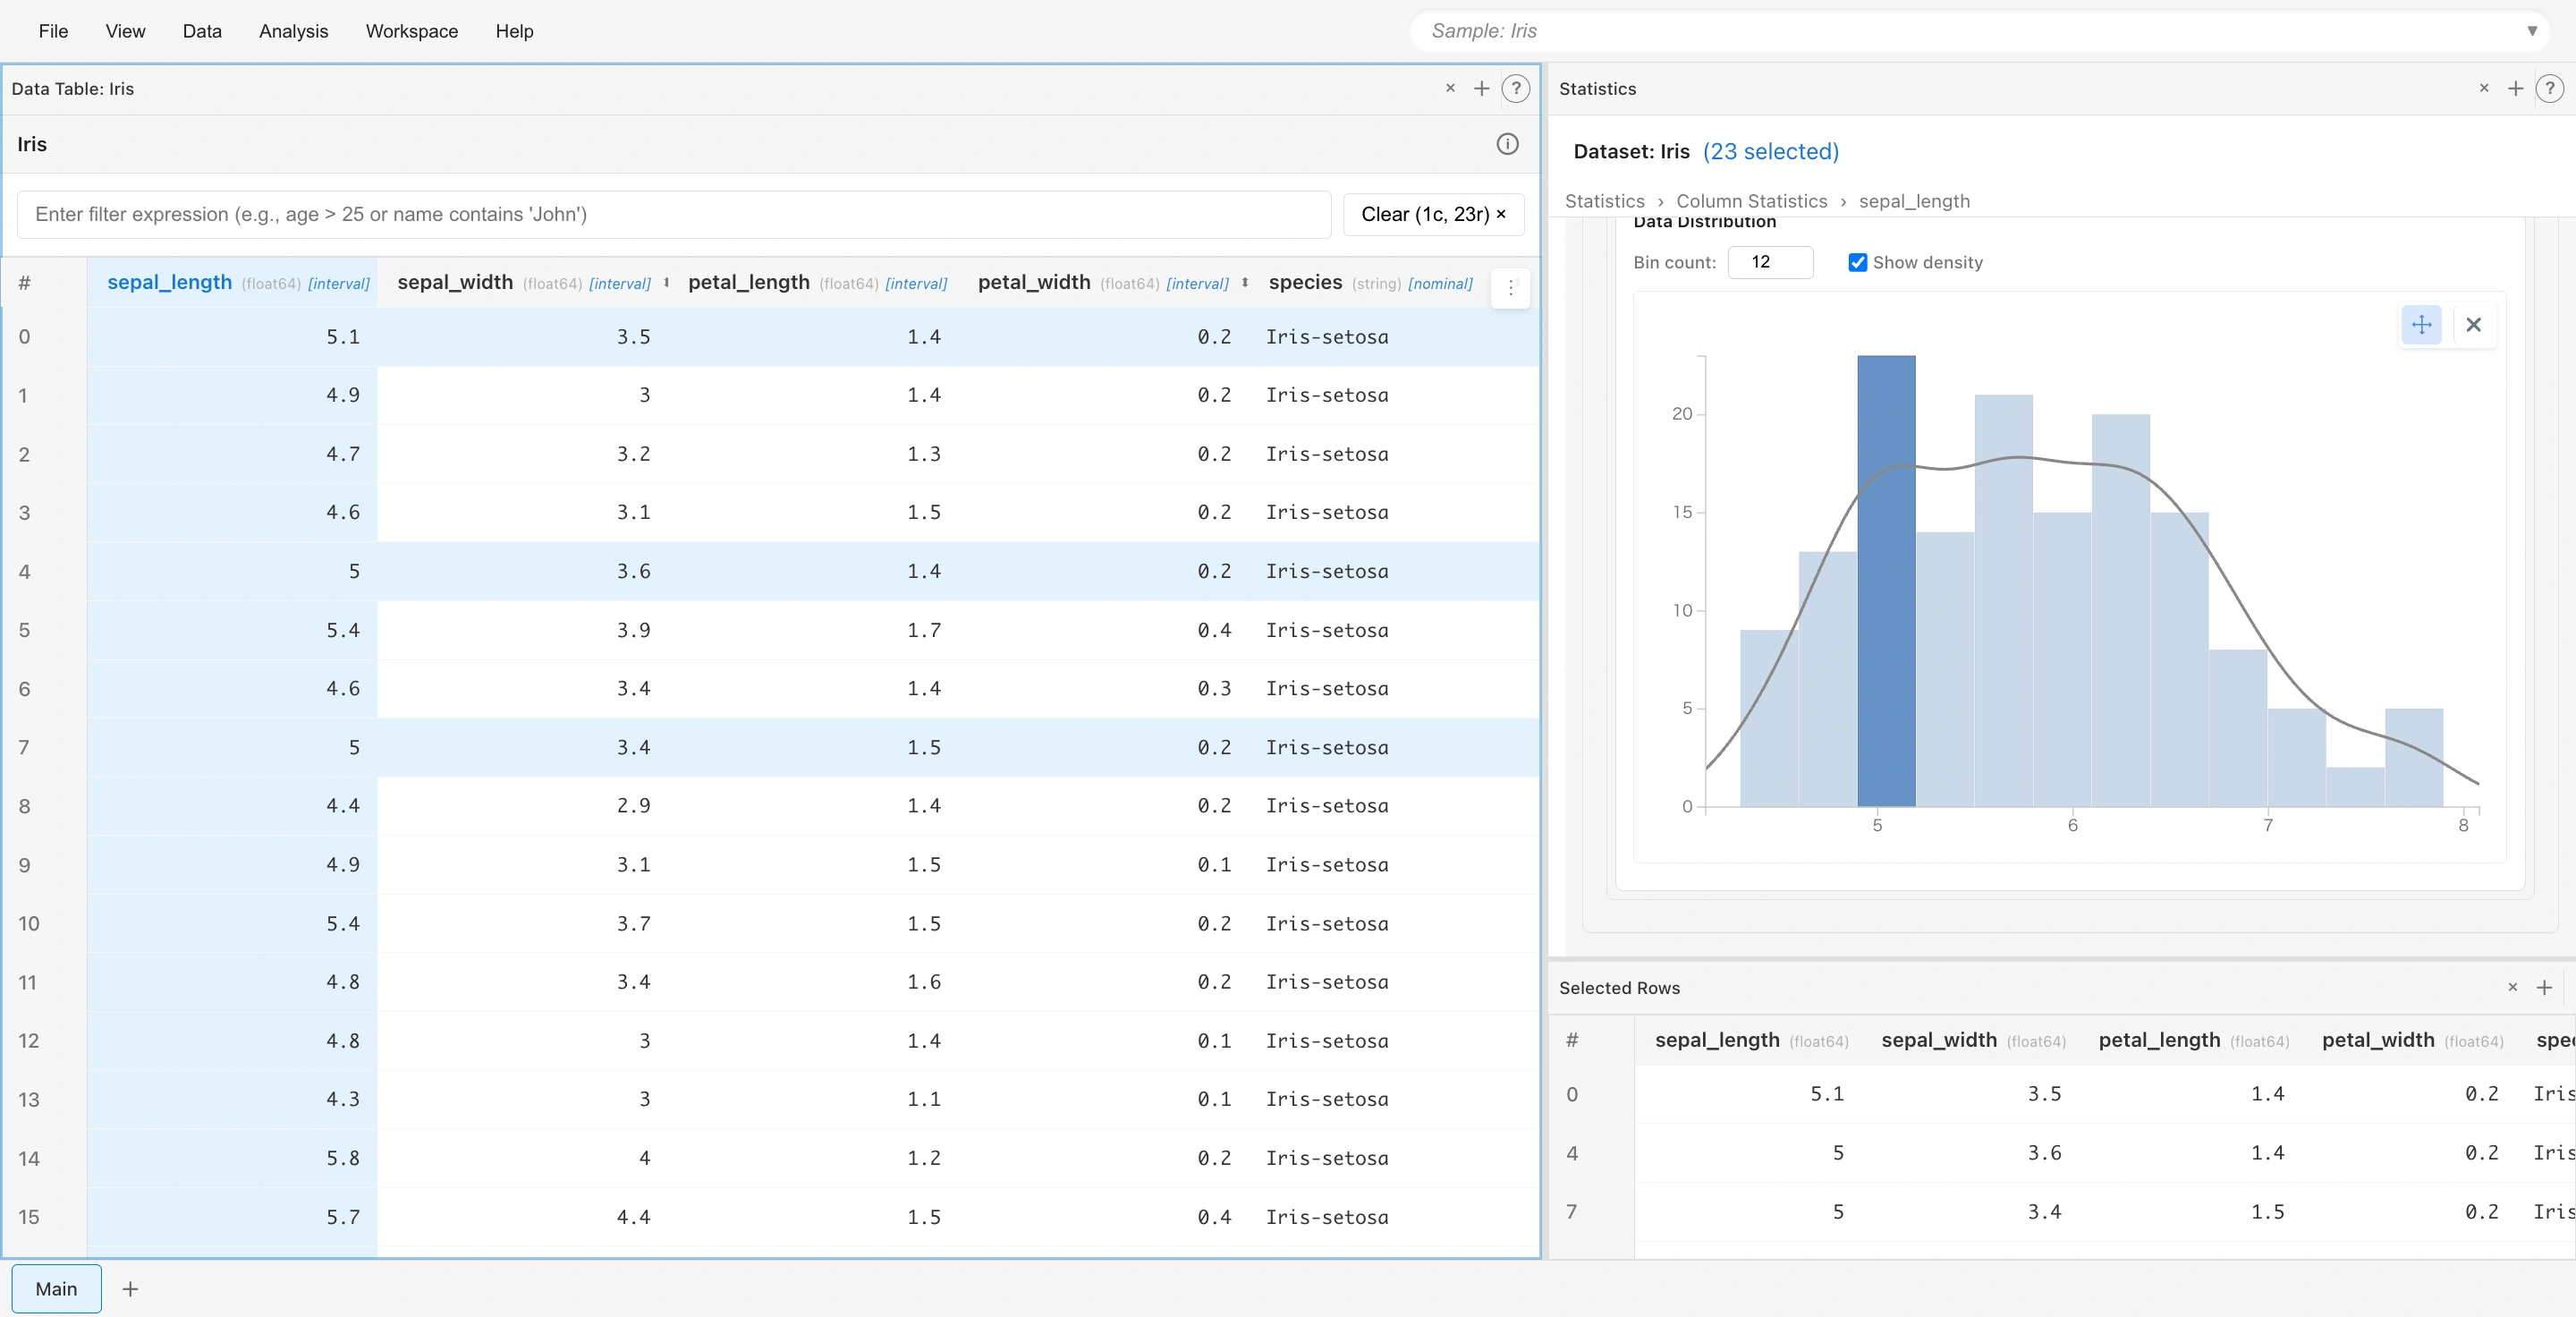Image resolution: width=2576 pixels, height=1317 pixels.
Task: Select the pan tool on the histogram chart
Action: [x=2421, y=325]
